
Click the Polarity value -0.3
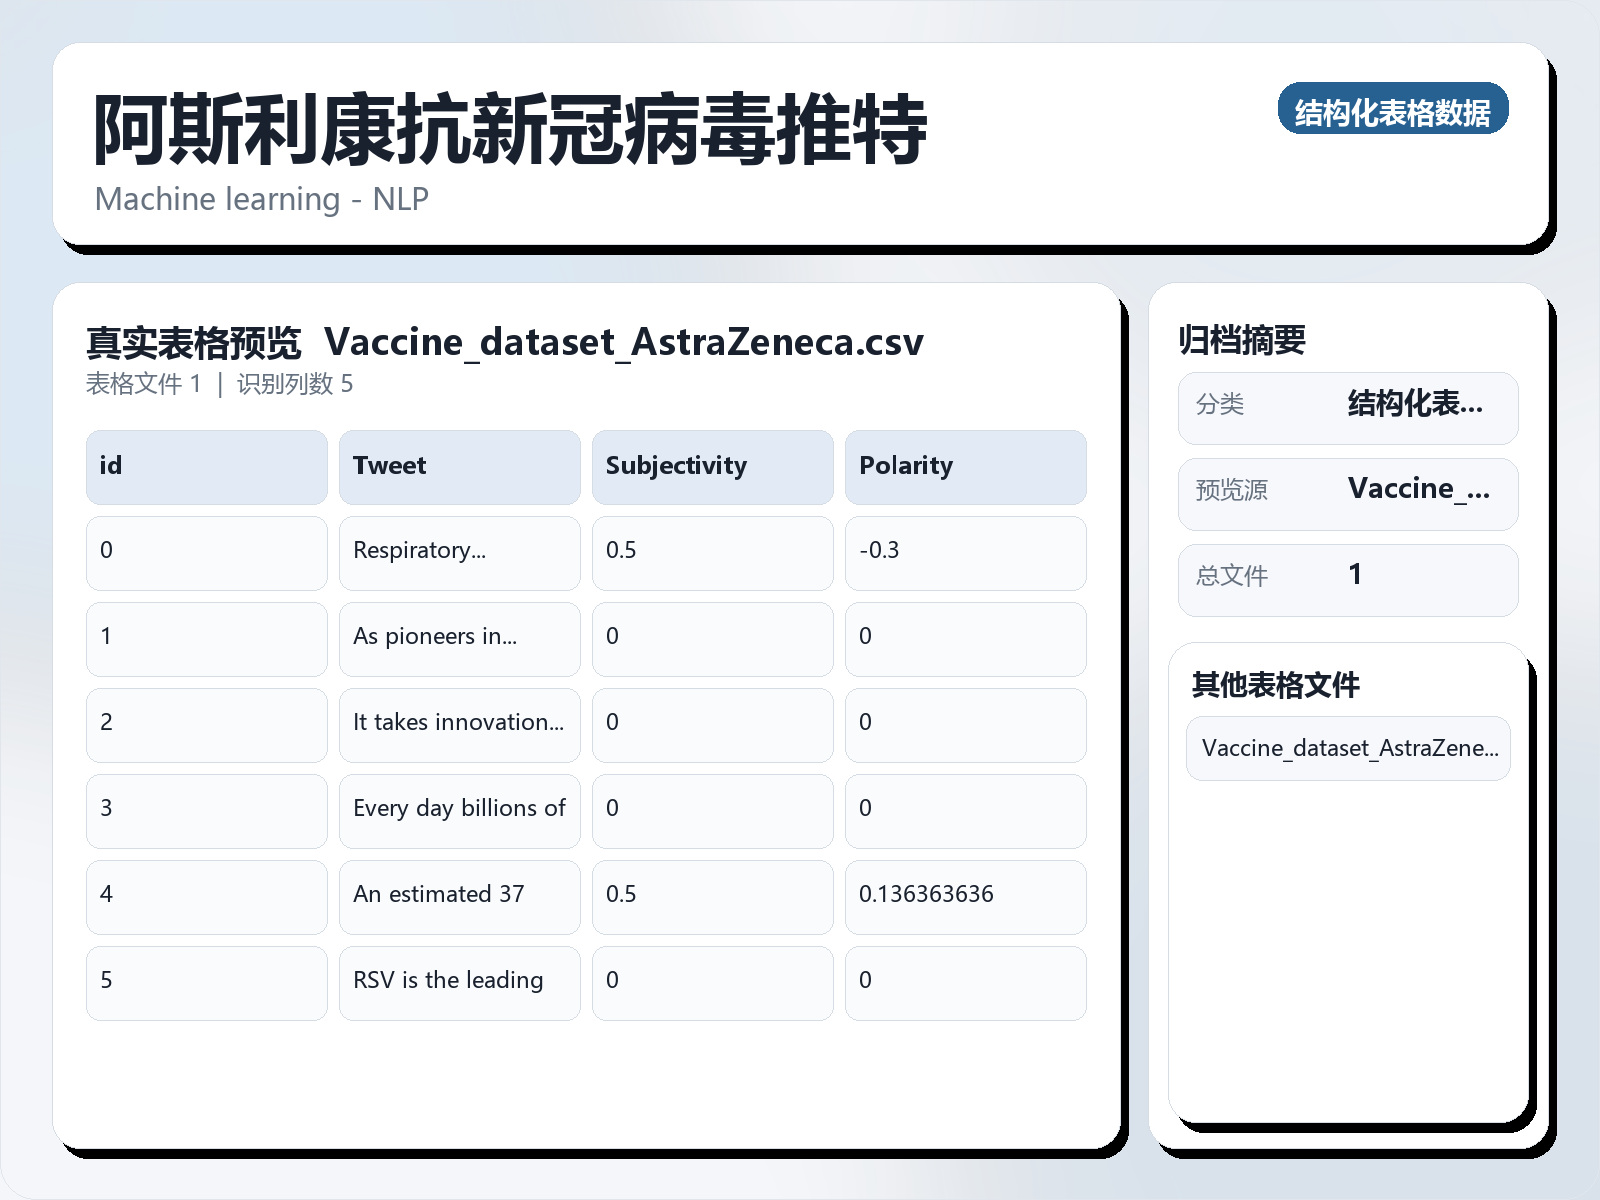coord(965,553)
